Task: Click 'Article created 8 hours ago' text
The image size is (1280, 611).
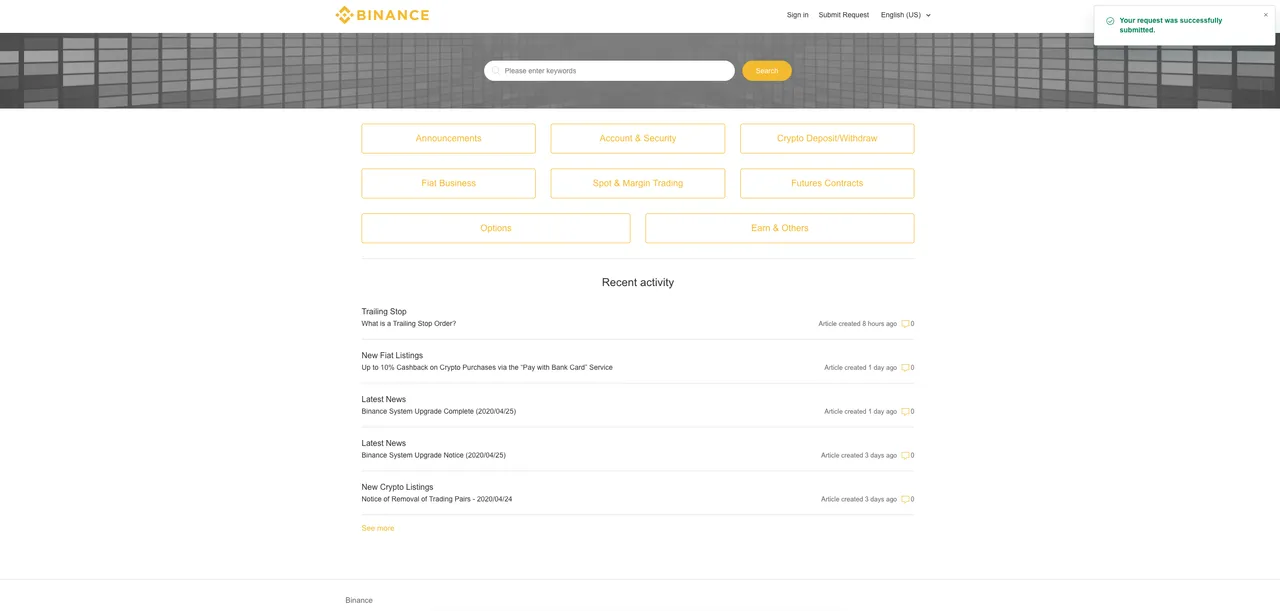Action: tap(858, 324)
